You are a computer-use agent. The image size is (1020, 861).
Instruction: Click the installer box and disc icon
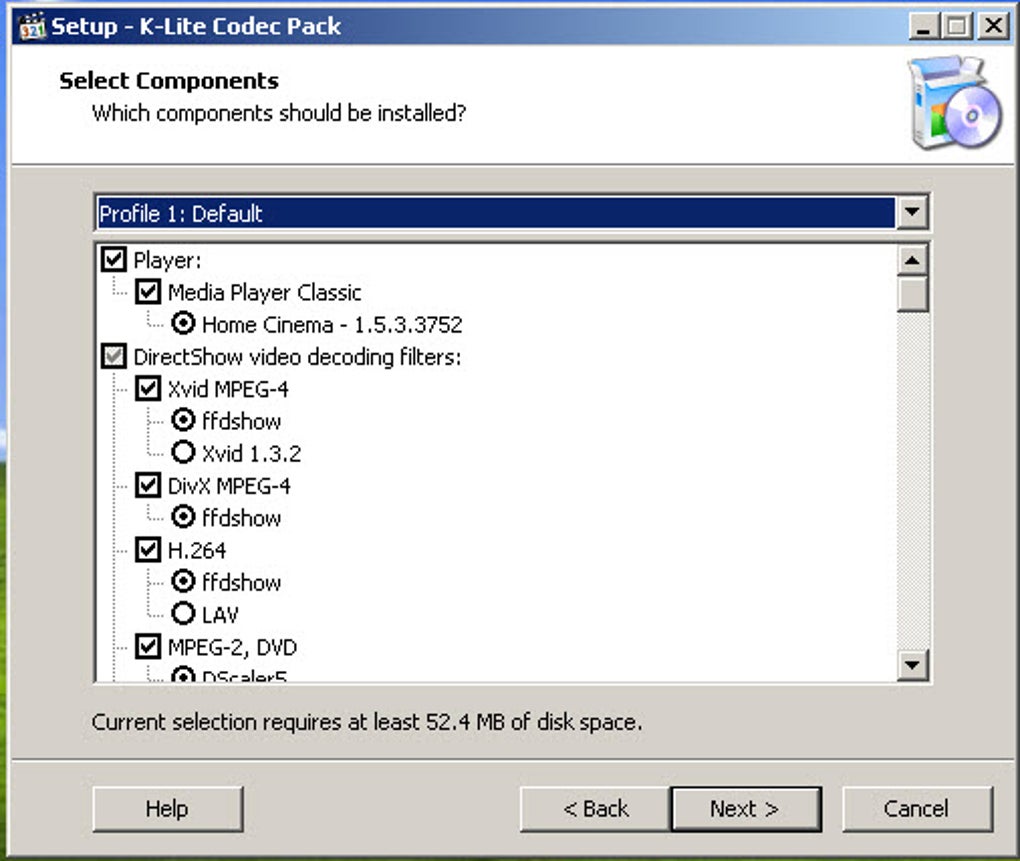coord(955,103)
